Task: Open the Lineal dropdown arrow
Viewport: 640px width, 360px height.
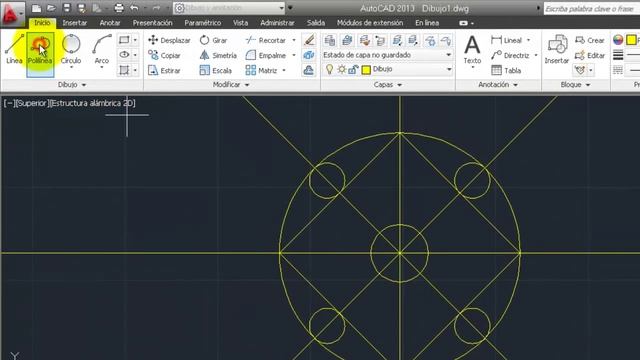Action: pyautogui.click(x=529, y=40)
